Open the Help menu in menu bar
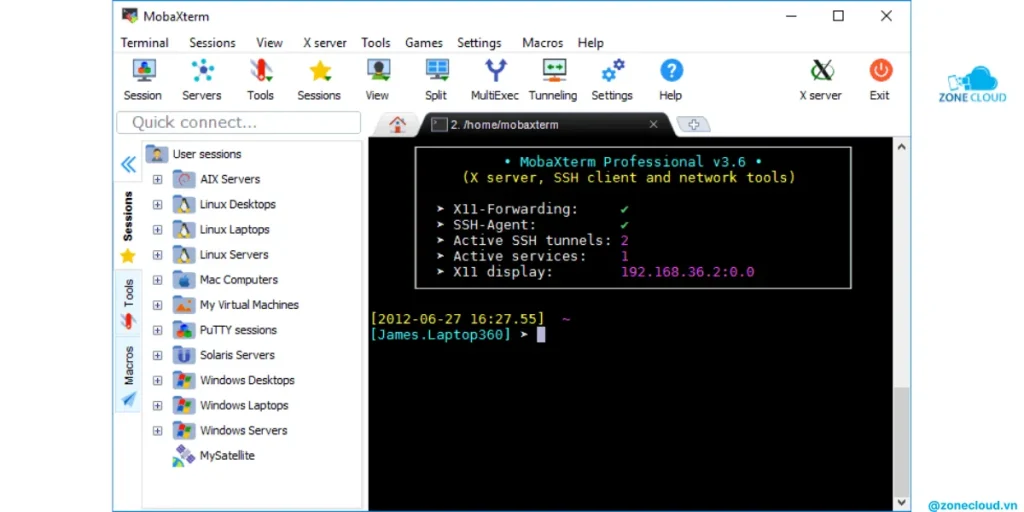 590,43
